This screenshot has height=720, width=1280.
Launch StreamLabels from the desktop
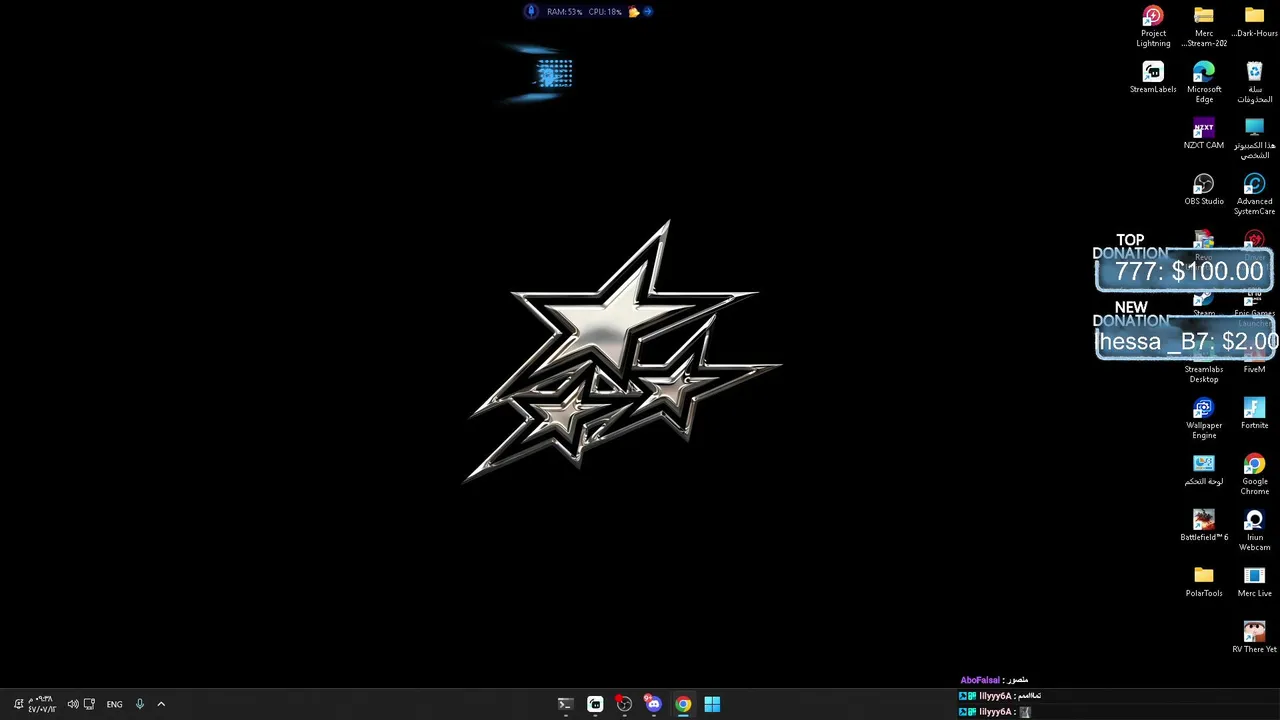coord(1153,78)
